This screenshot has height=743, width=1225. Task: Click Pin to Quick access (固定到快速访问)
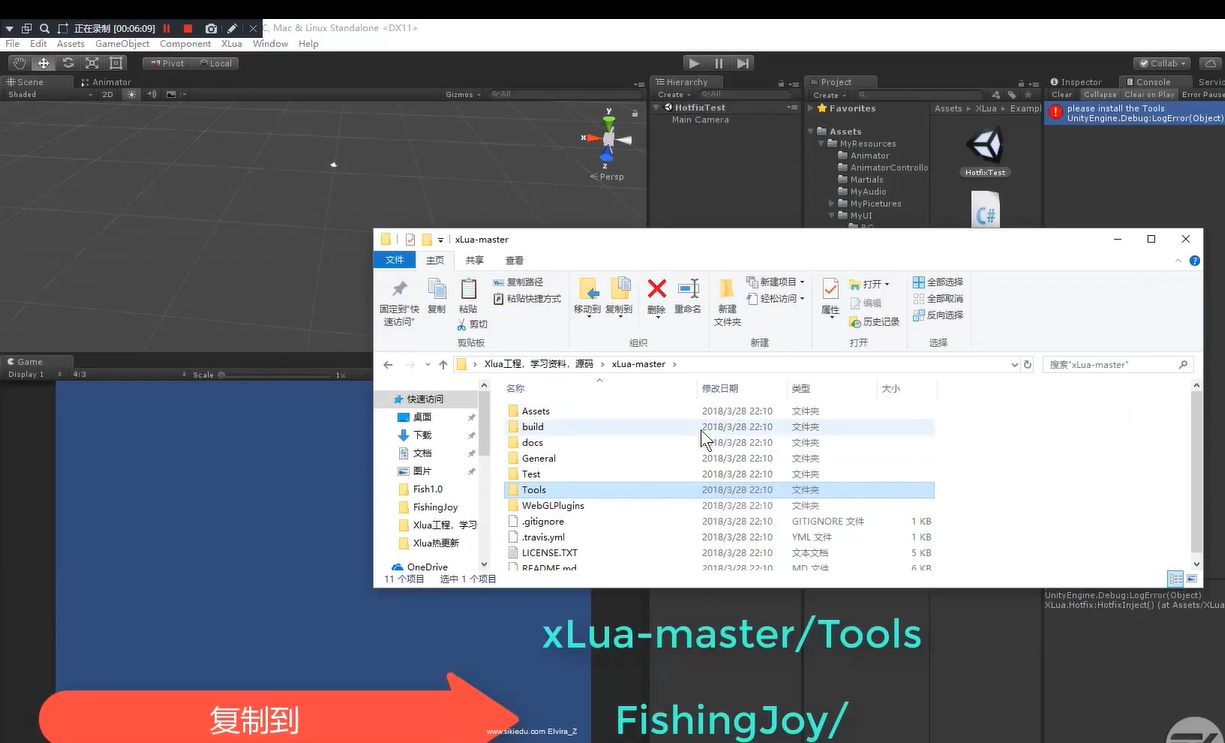[x=399, y=302]
